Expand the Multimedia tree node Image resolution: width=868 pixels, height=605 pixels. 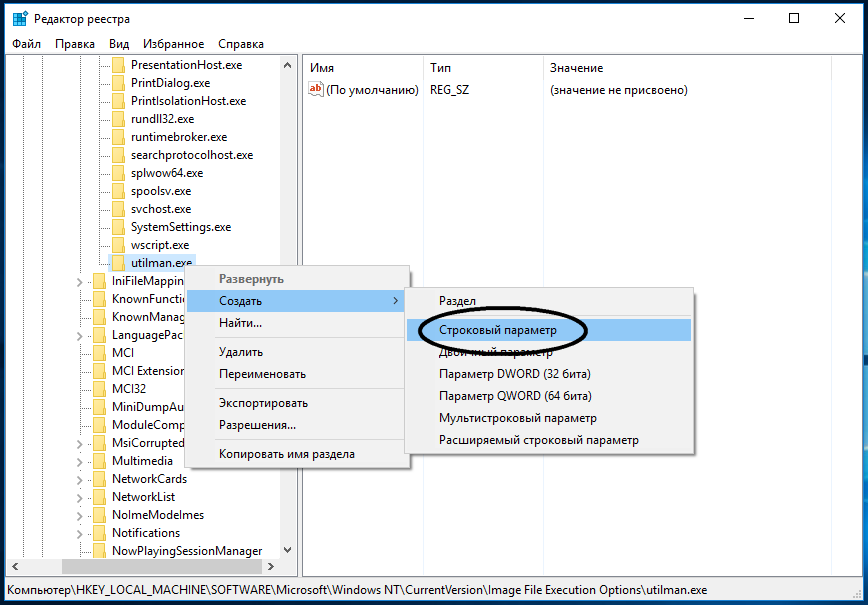(x=80, y=462)
